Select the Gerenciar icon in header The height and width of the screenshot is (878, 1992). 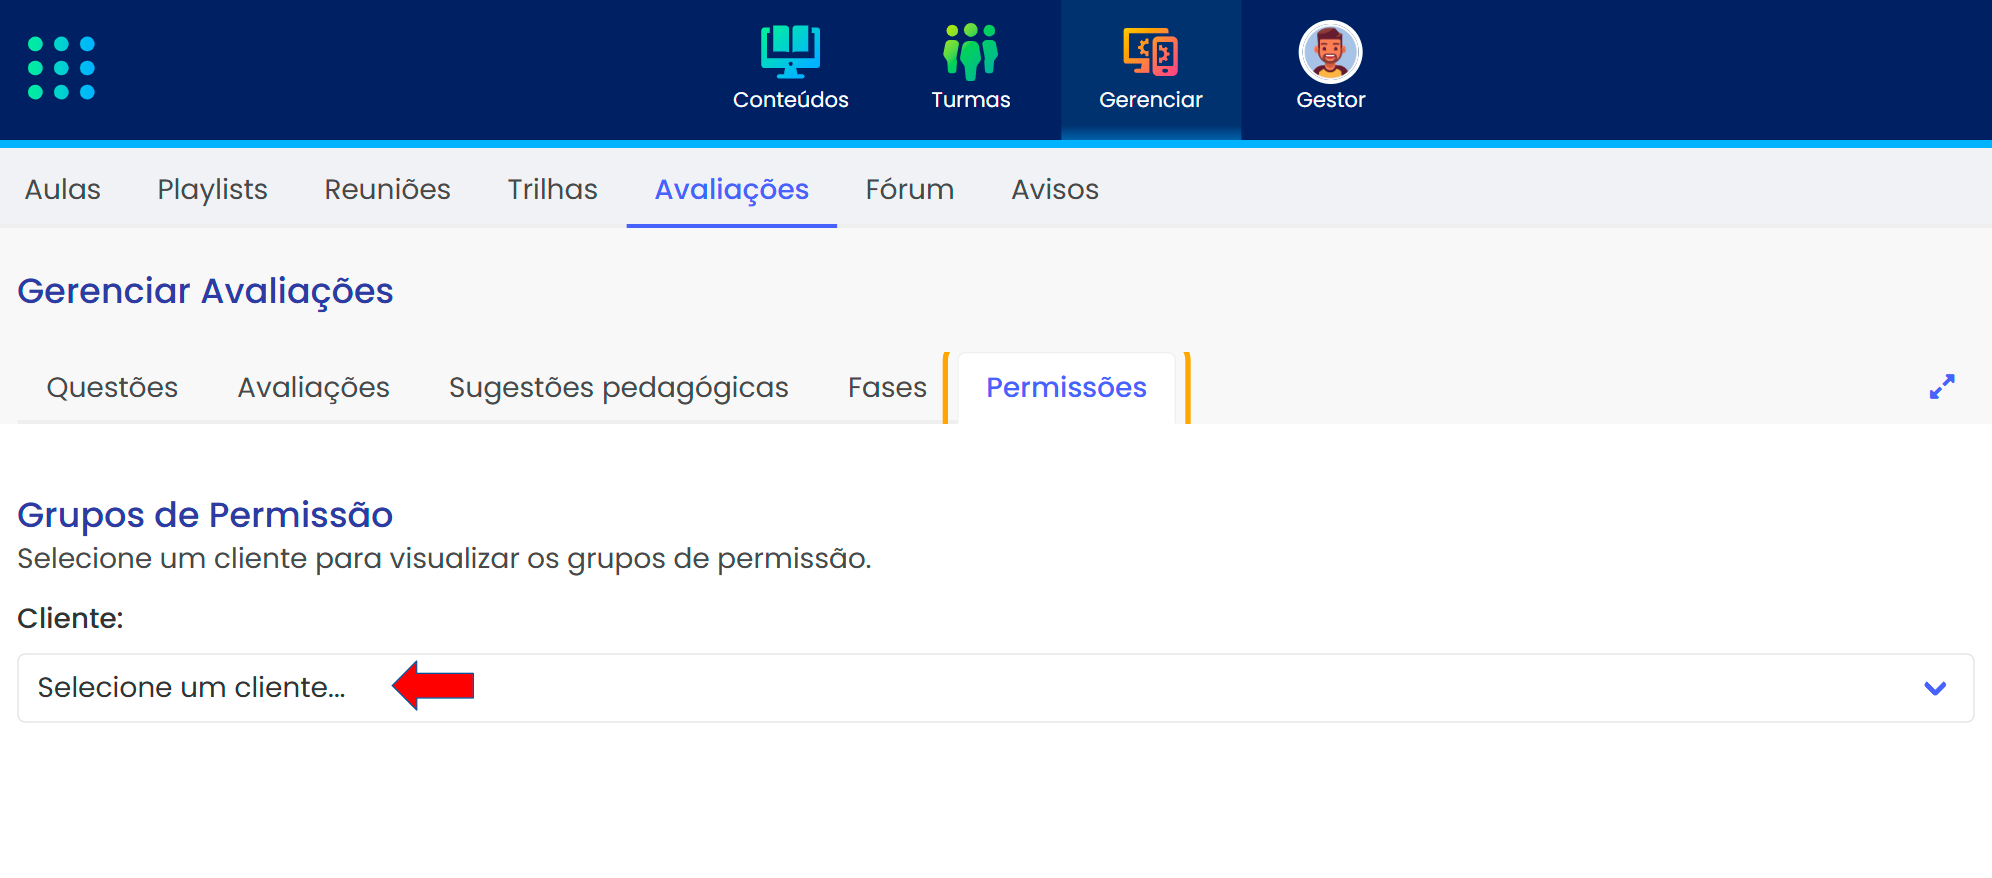(1150, 52)
